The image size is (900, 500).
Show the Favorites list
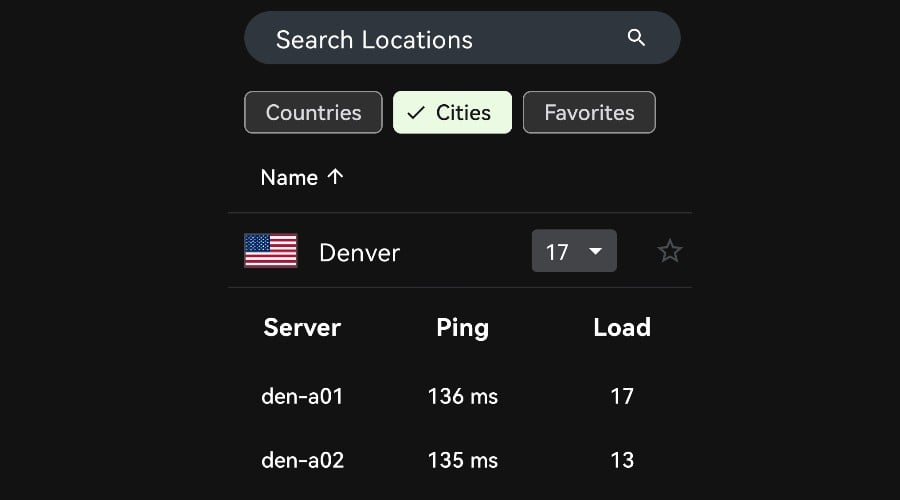pos(589,113)
